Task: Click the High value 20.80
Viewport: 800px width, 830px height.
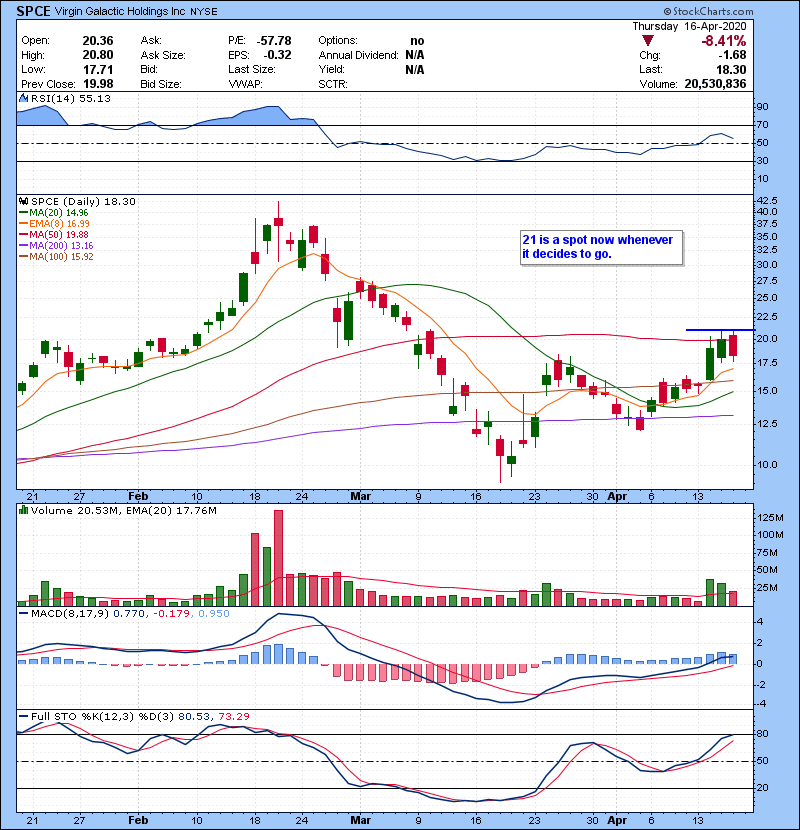Action: (x=98, y=55)
